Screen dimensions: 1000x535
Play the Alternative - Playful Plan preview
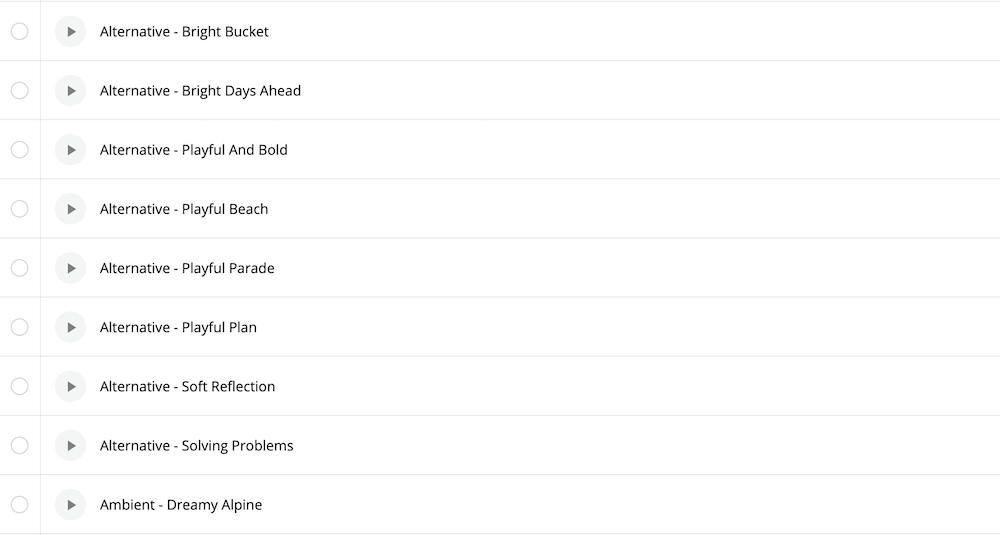[70, 327]
